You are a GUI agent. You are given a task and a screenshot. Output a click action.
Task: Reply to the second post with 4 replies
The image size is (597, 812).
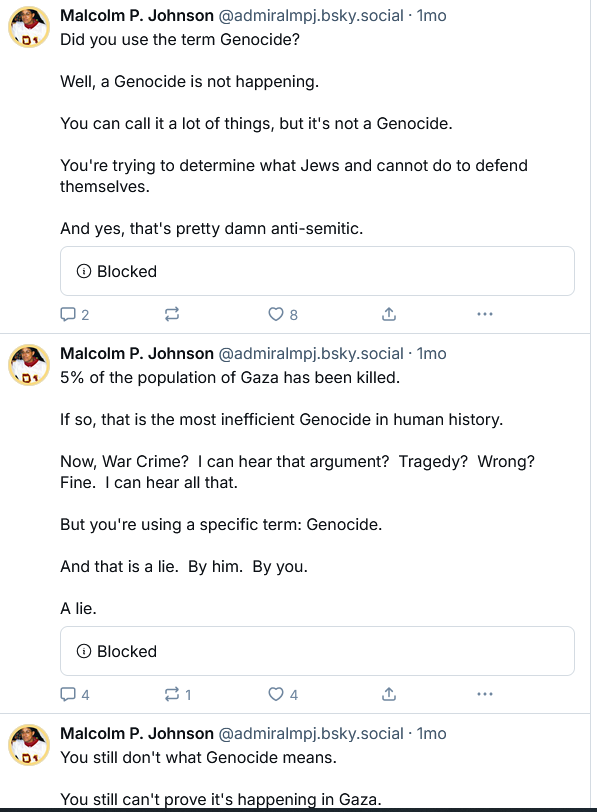pyautogui.click(x=75, y=694)
